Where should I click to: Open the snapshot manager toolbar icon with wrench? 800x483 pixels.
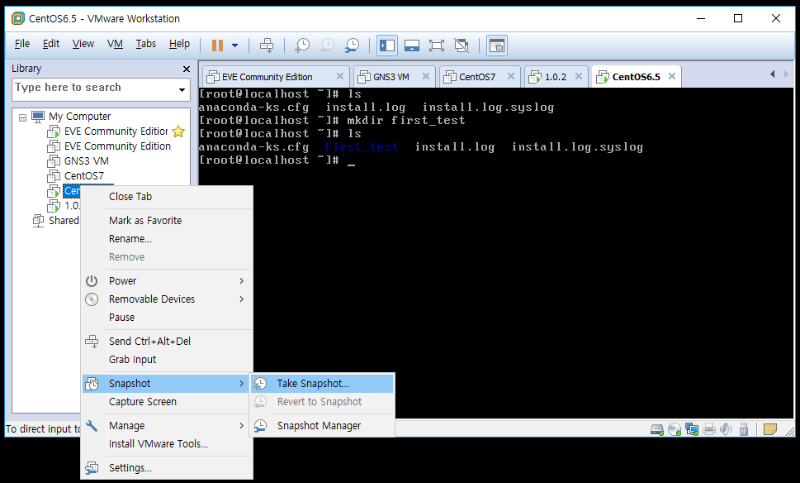pyautogui.click(x=352, y=45)
